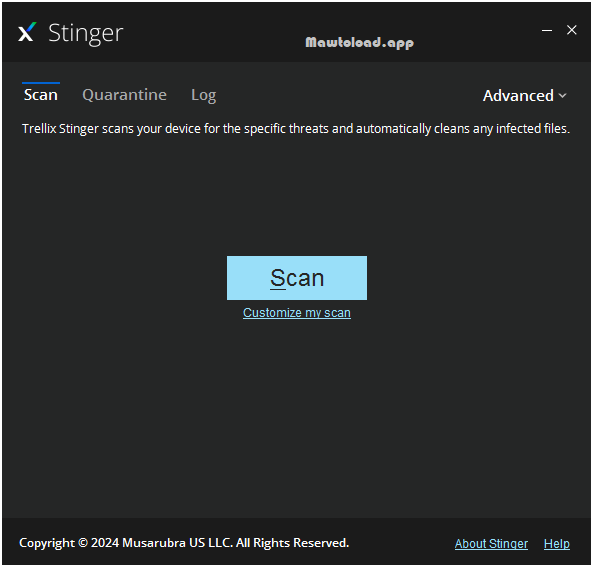Close the Stinger window
This screenshot has width=591, height=565.
tap(572, 30)
